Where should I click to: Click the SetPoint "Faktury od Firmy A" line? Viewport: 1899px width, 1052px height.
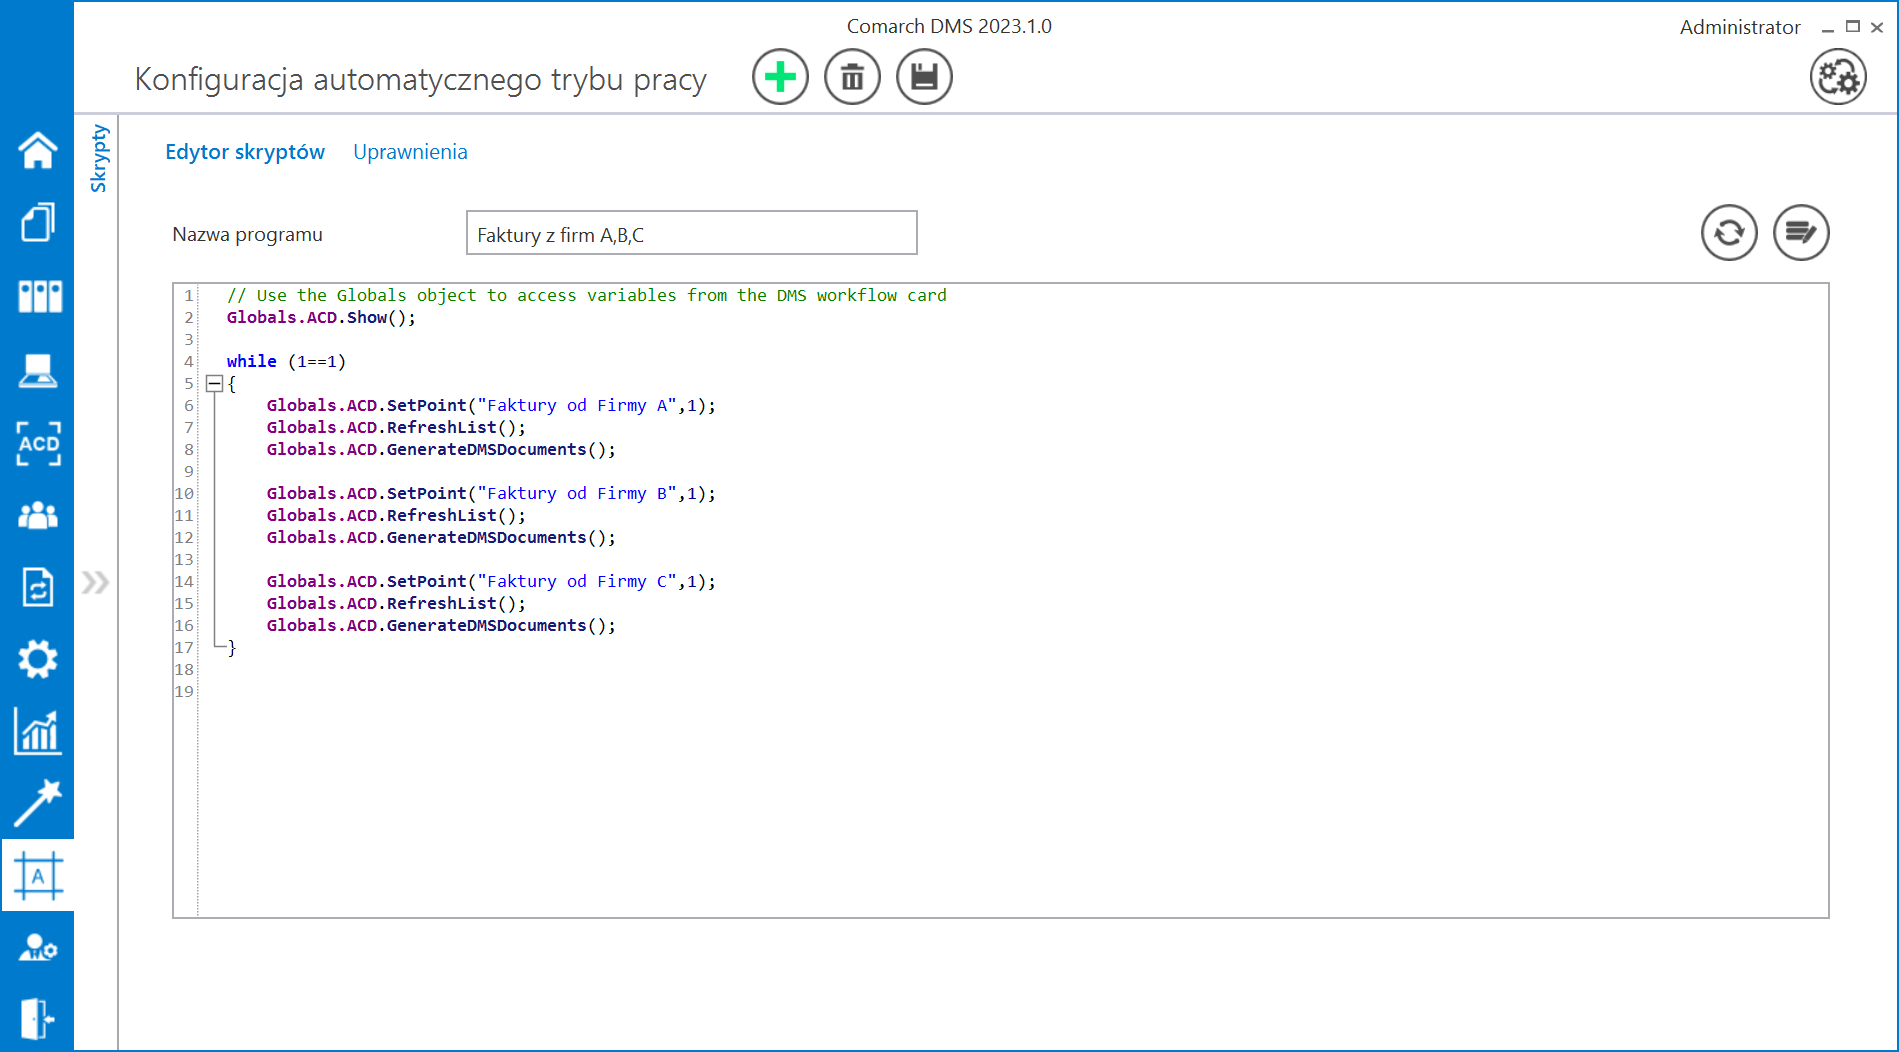pyautogui.click(x=491, y=405)
